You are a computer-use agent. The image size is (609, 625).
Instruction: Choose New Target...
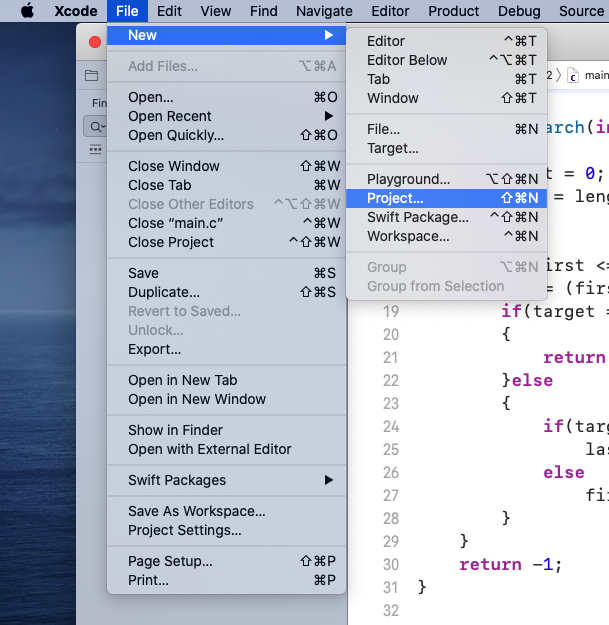tap(446, 149)
